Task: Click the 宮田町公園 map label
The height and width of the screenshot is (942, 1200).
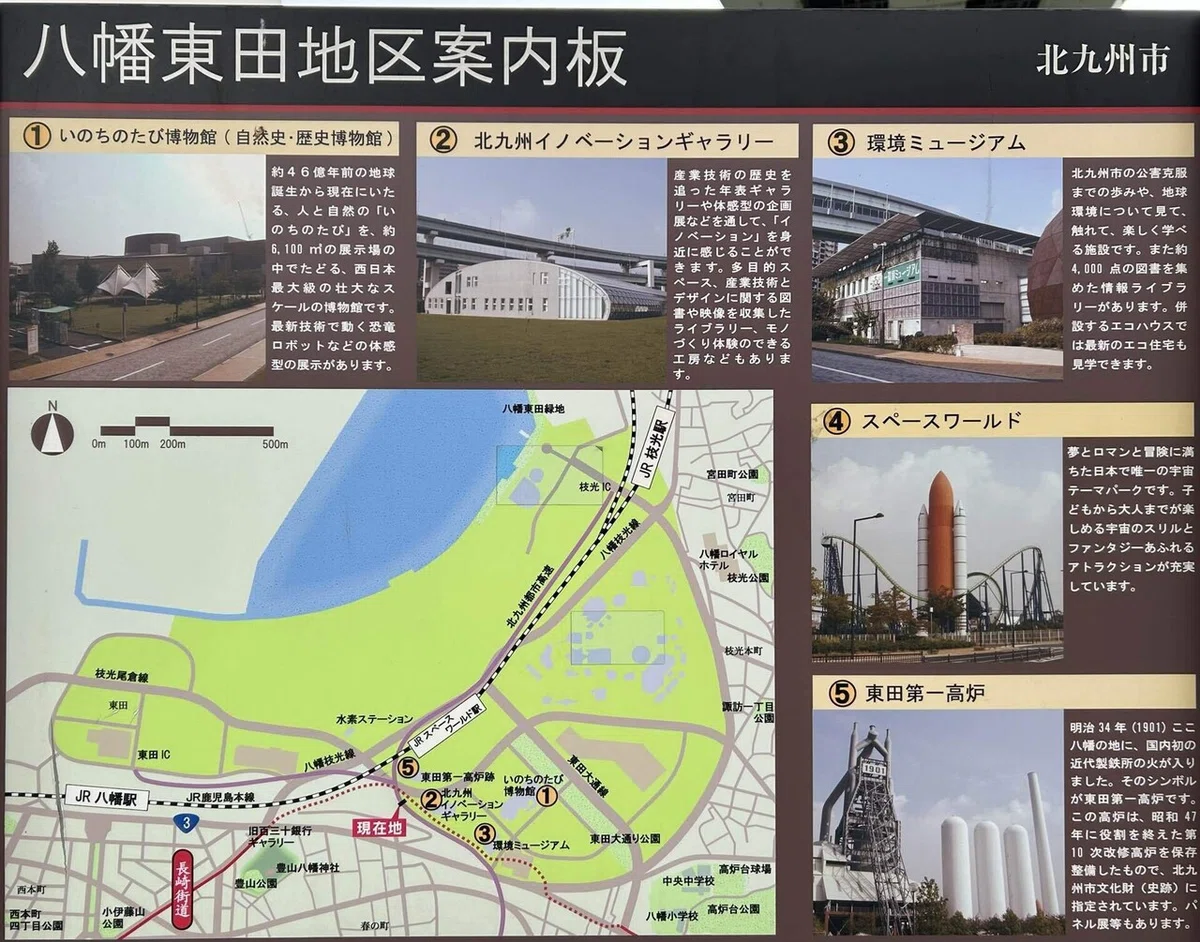Action: (x=732, y=473)
